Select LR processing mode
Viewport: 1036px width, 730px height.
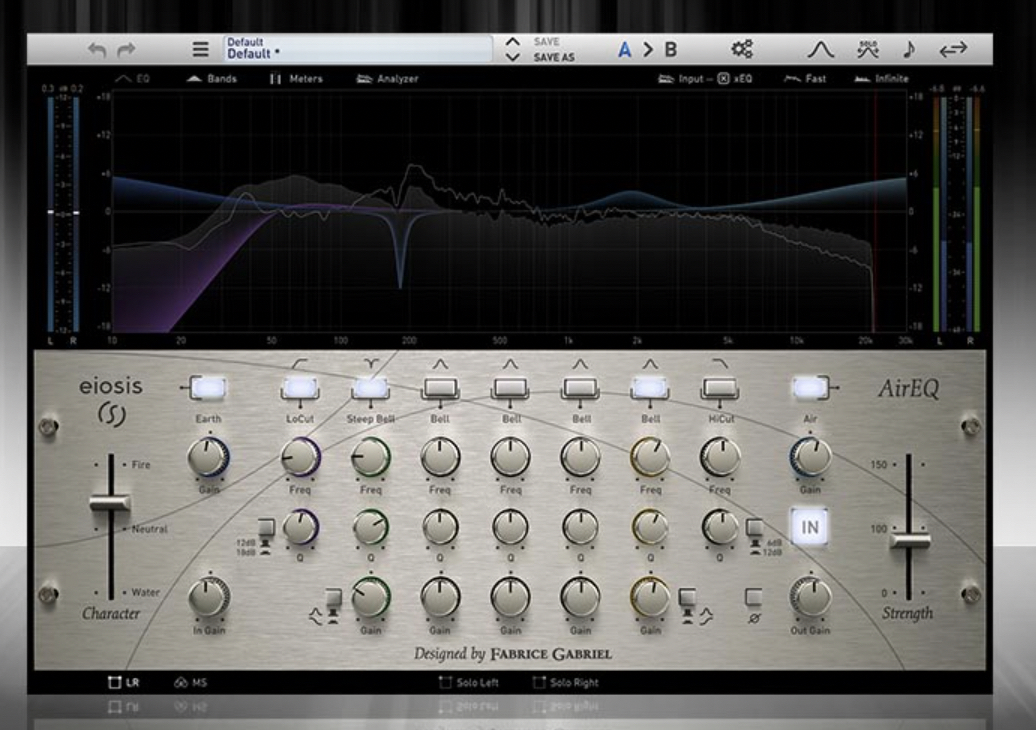coord(124,682)
